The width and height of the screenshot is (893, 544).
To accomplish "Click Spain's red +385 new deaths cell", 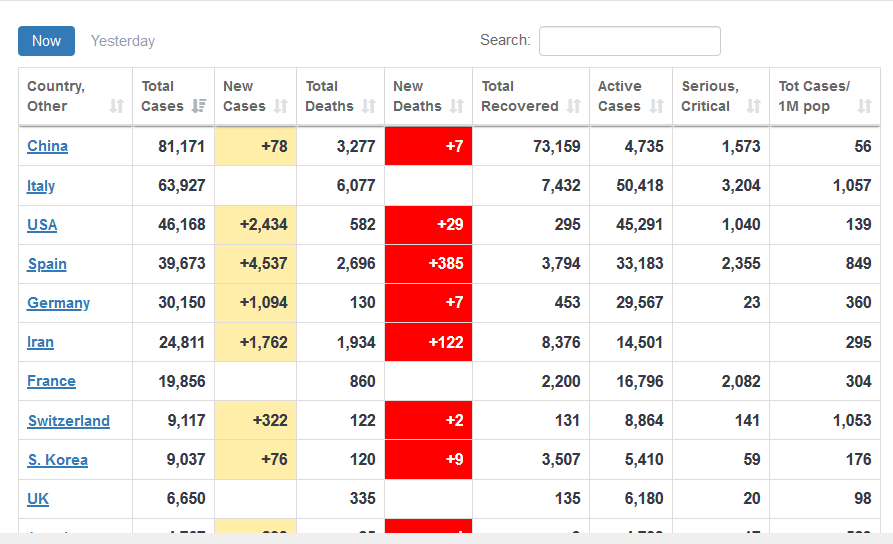I will [428, 264].
